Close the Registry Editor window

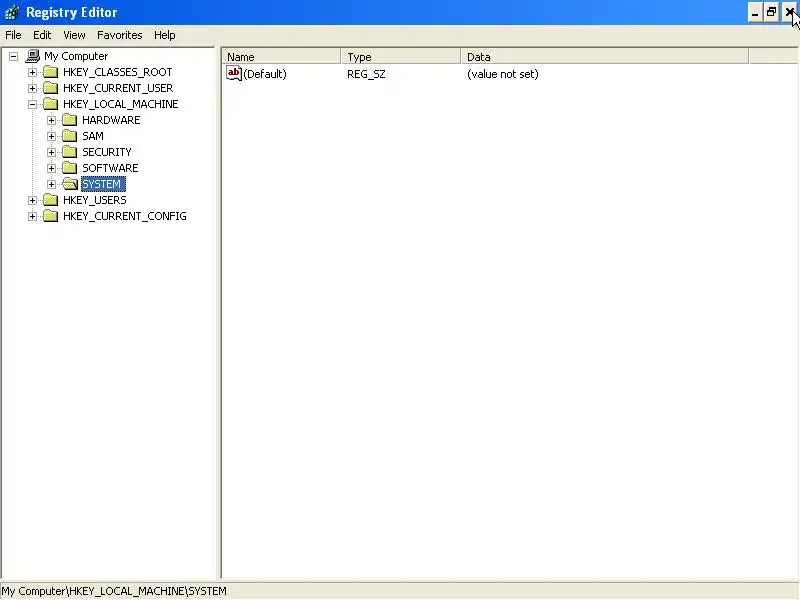click(x=789, y=12)
